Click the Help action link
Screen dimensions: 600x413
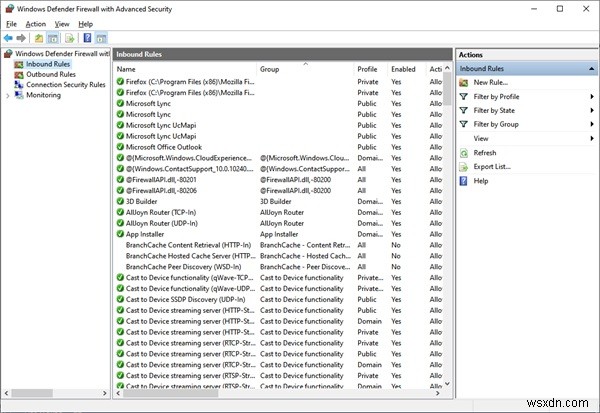(481, 181)
